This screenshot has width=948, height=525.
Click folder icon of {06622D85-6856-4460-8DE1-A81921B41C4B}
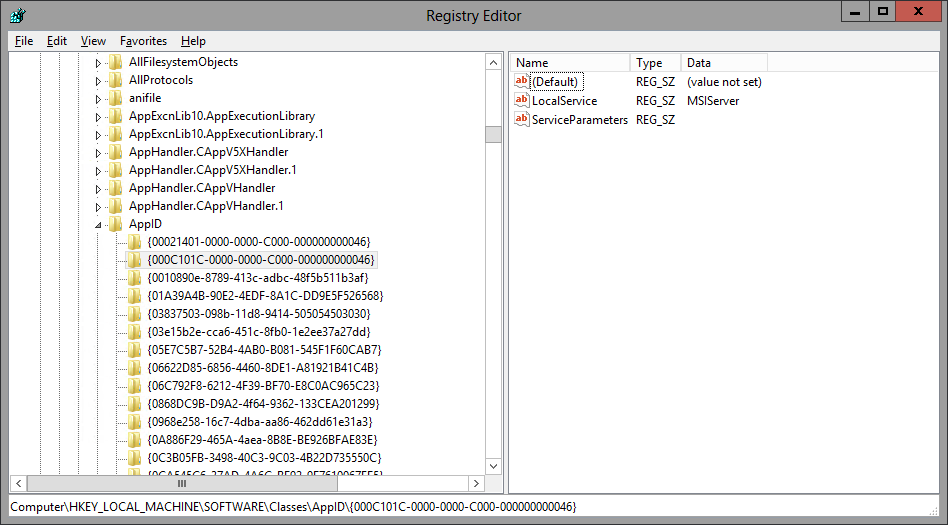point(134,368)
